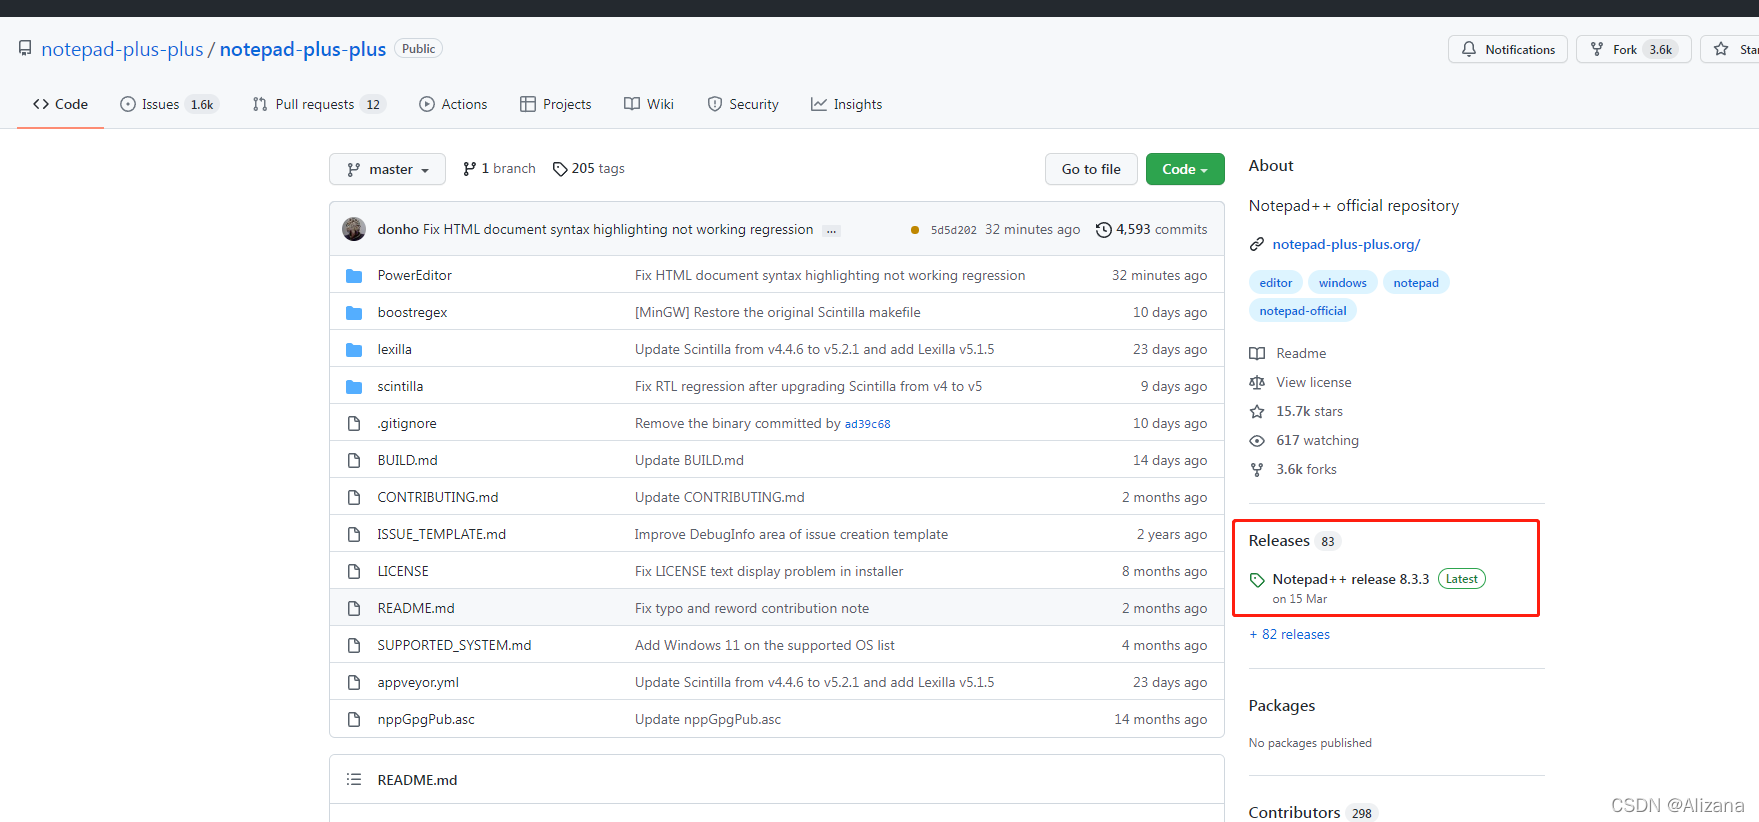Click the nppGpgPub.asc file icon
Image resolution: width=1759 pixels, height=822 pixels.
click(x=354, y=719)
